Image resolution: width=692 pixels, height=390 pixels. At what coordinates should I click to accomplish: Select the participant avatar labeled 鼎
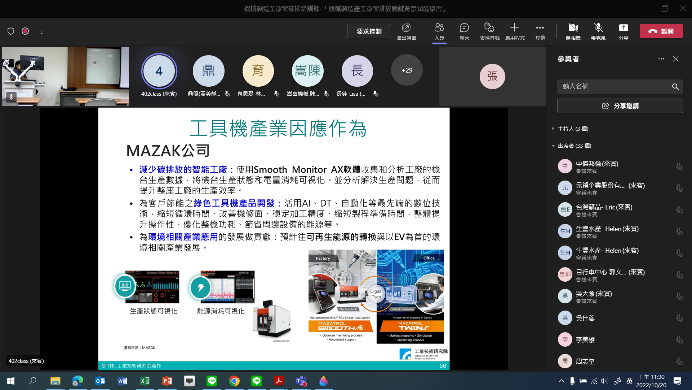pyautogui.click(x=209, y=71)
